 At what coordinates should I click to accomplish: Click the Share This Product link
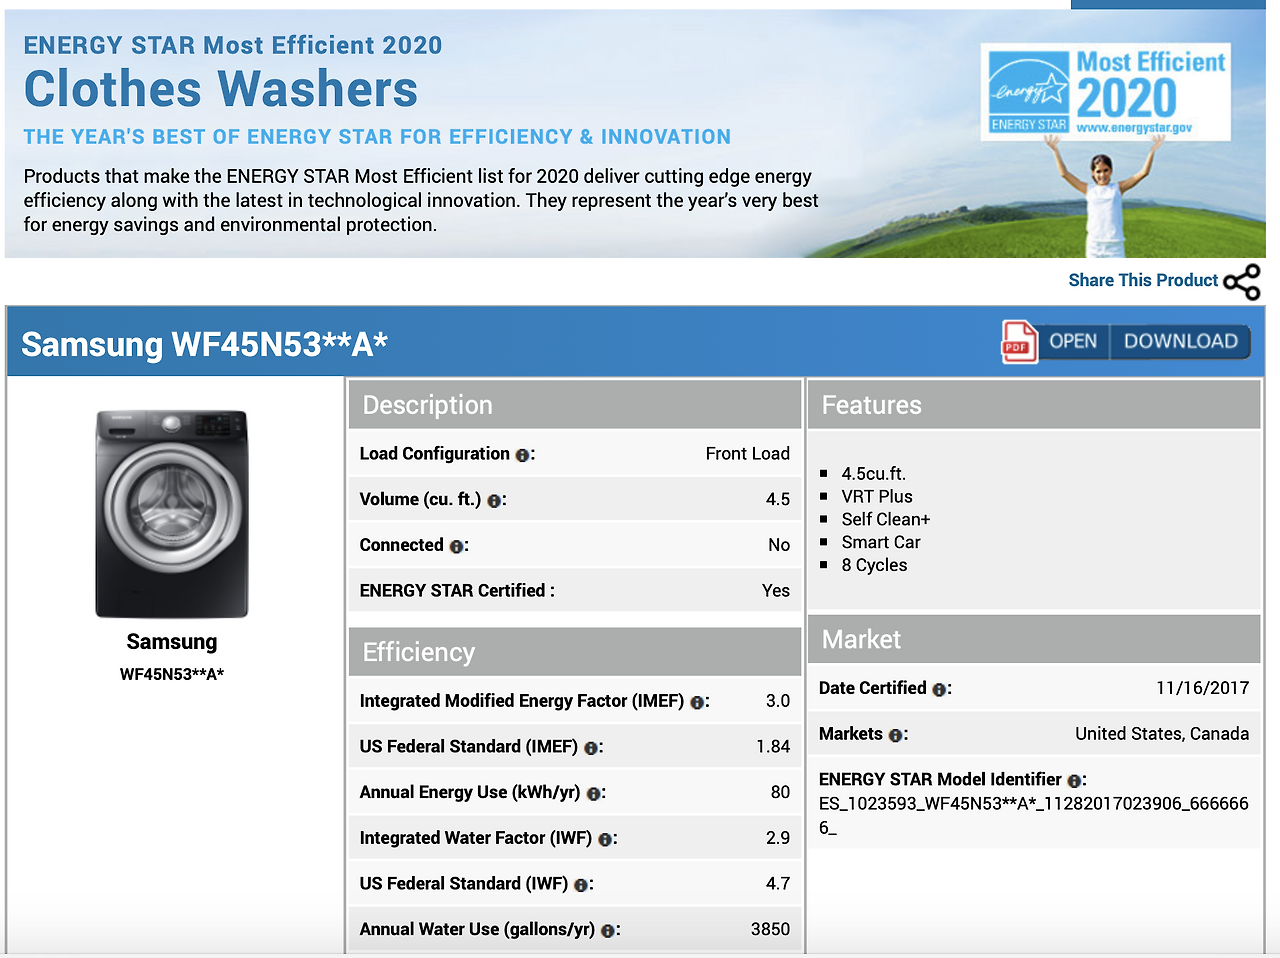1143,281
